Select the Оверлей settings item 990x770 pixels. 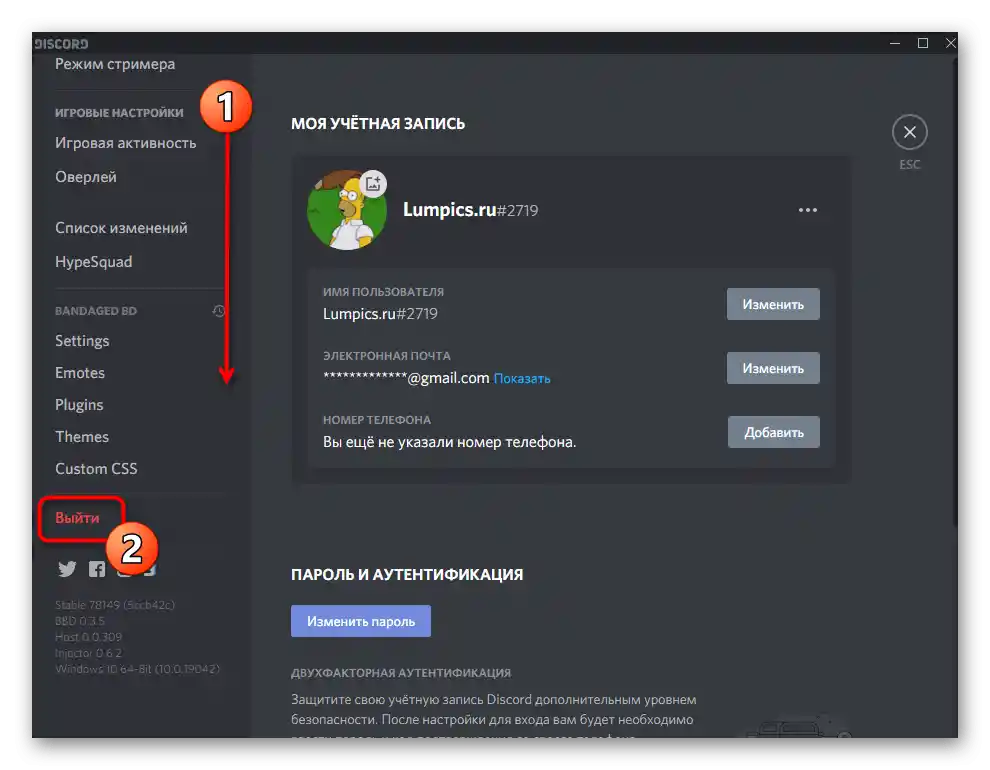pyautogui.click(x=86, y=177)
